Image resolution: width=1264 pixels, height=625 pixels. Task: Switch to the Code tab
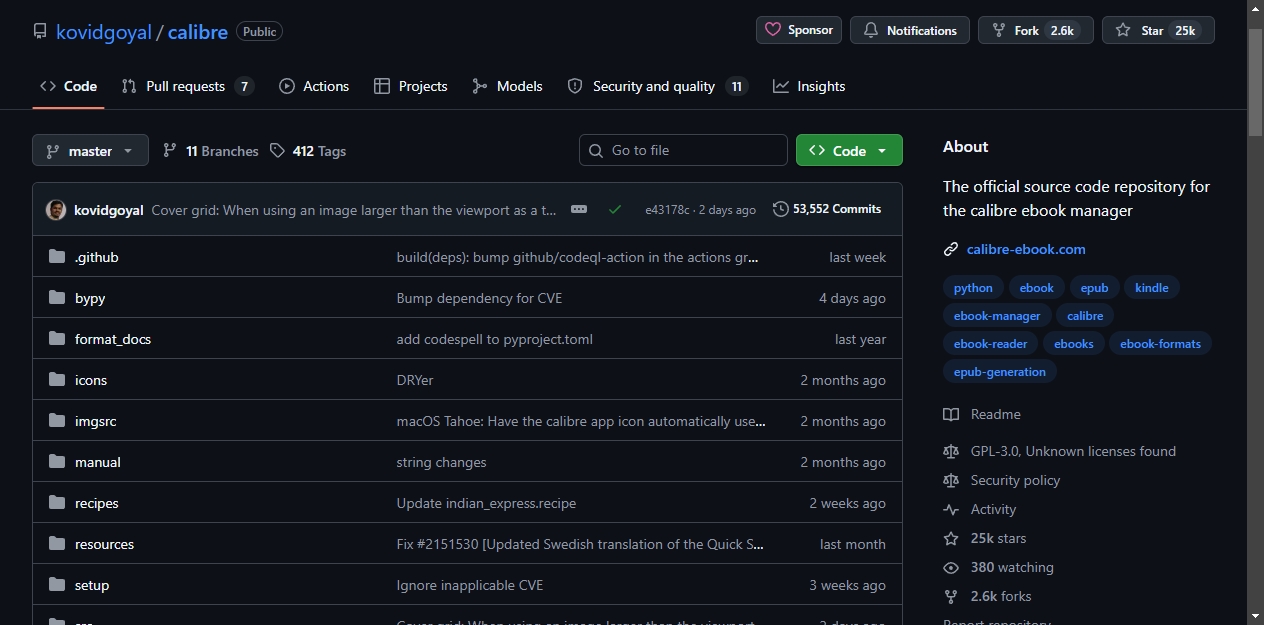point(68,86)
